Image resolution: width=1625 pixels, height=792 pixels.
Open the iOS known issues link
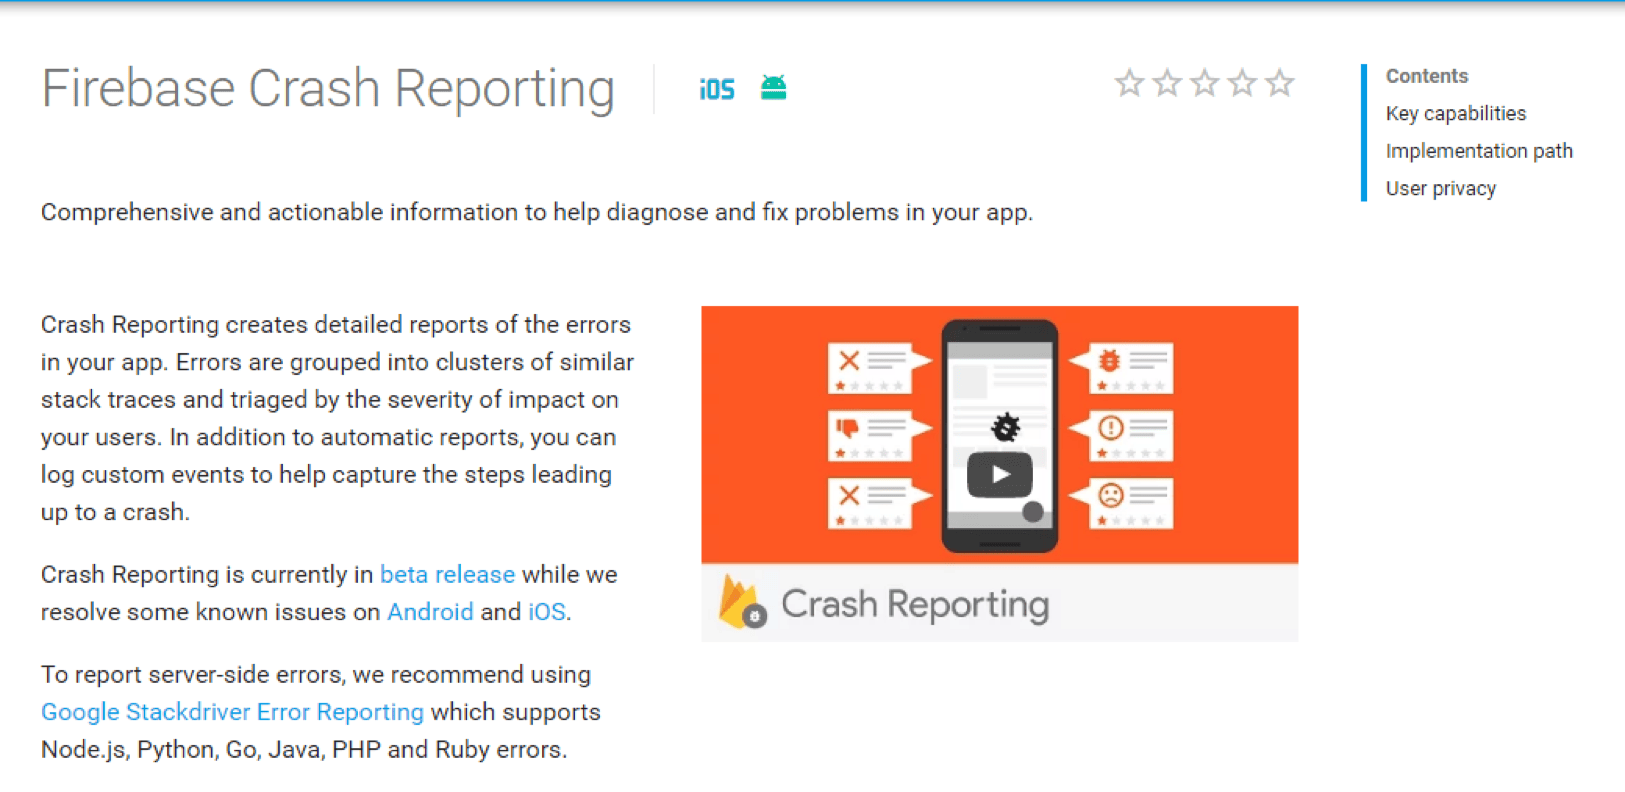(547, 611)
